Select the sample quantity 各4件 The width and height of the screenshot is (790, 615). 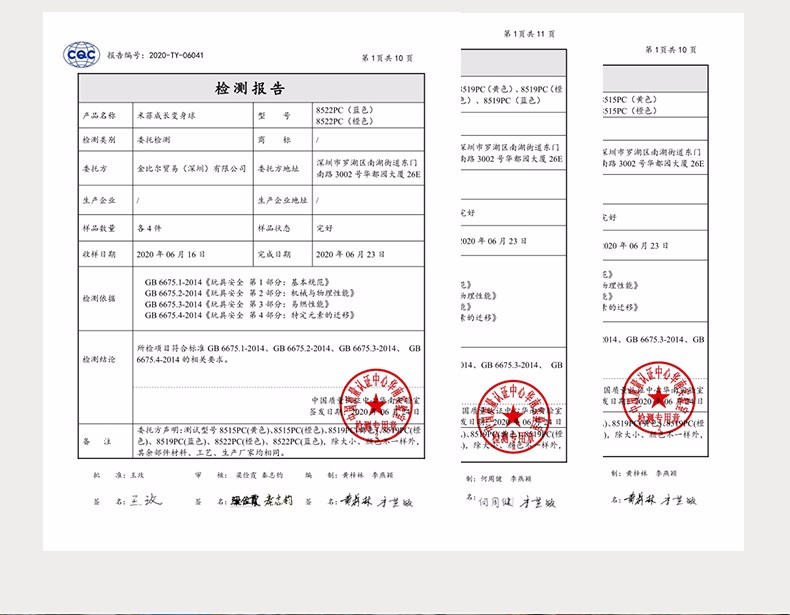(149, 228)
